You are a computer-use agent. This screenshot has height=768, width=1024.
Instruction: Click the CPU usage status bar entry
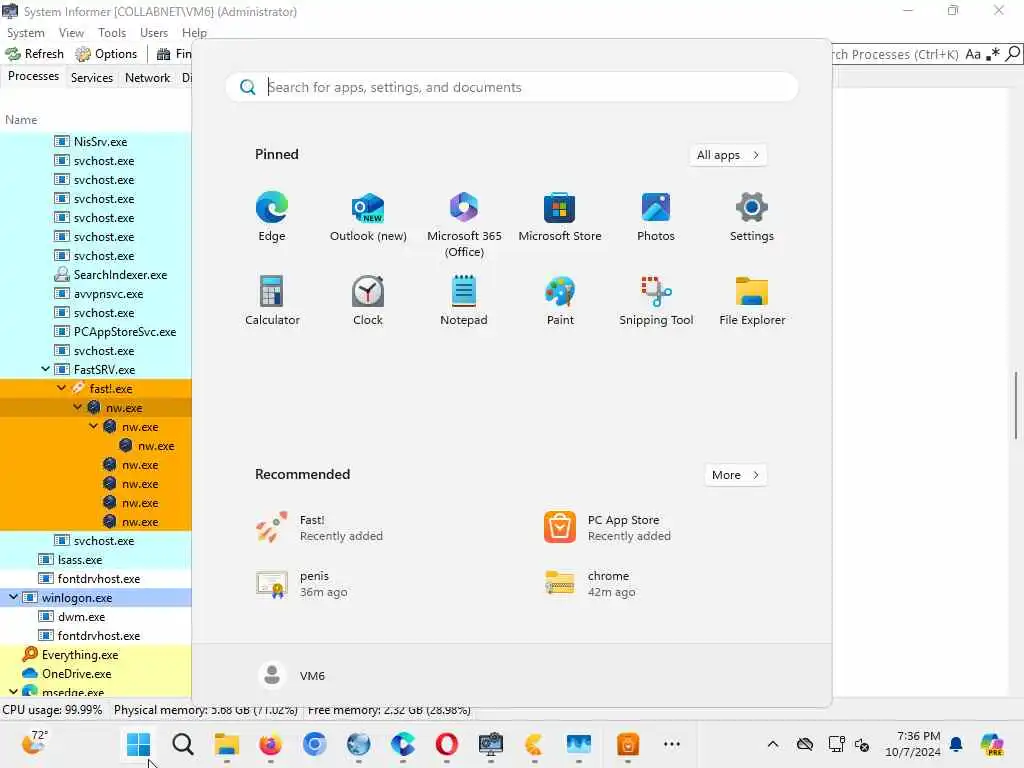tap(53, 710)
